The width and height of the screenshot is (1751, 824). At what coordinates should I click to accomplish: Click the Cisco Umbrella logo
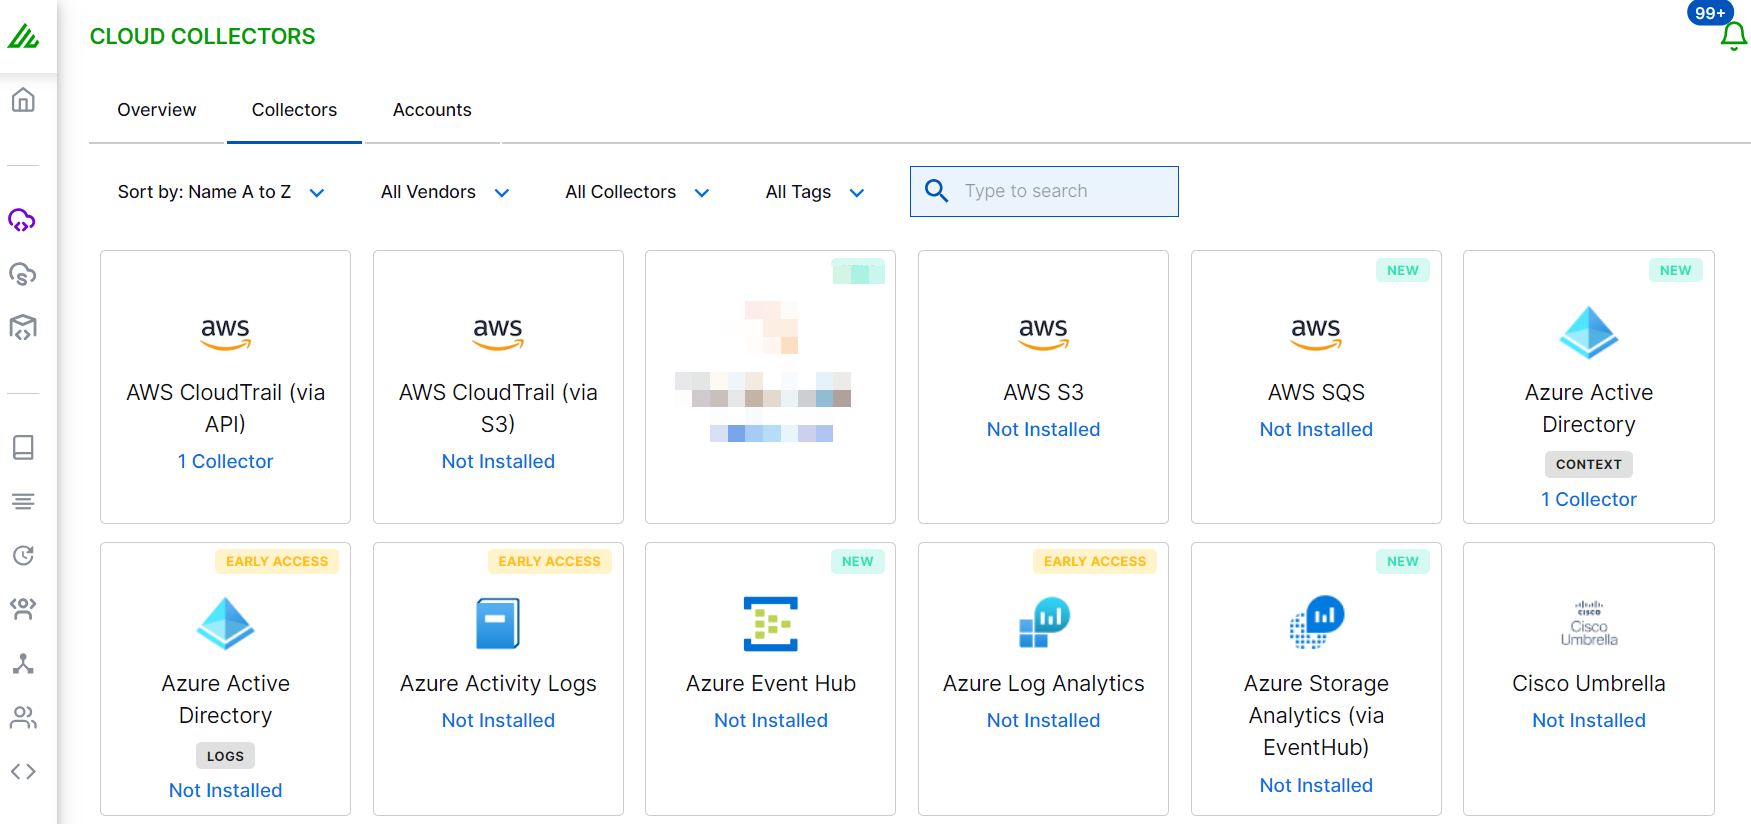(1588, 623)
